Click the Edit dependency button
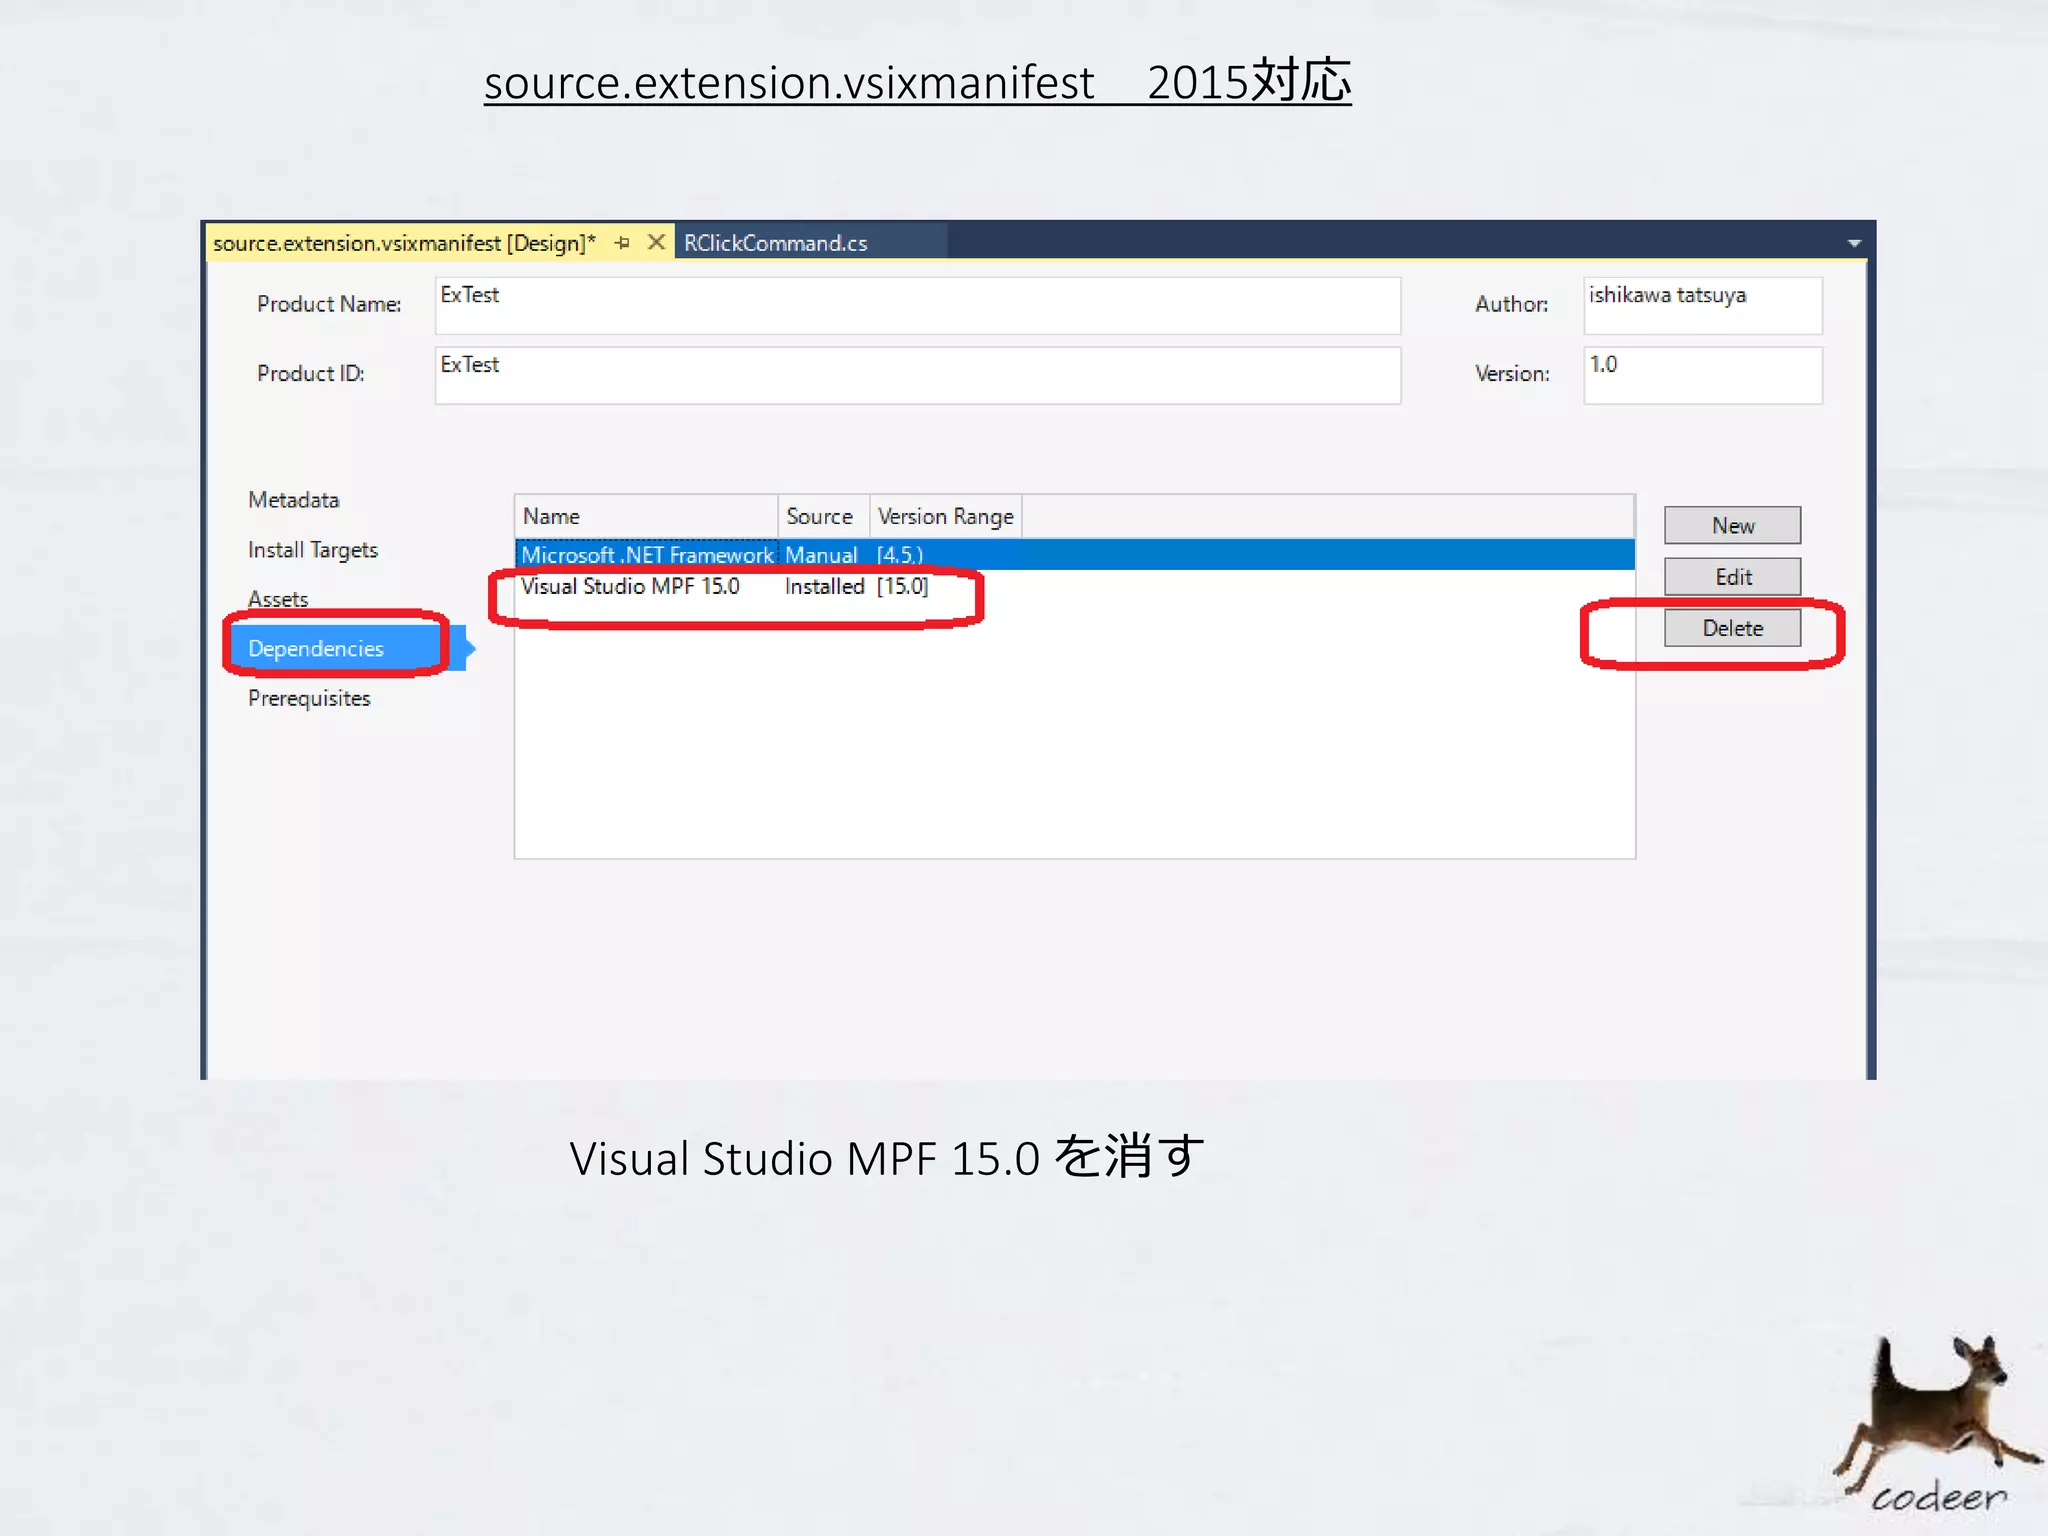The height and width of the screenshot is (1536, 2048). coord(1732,577)
